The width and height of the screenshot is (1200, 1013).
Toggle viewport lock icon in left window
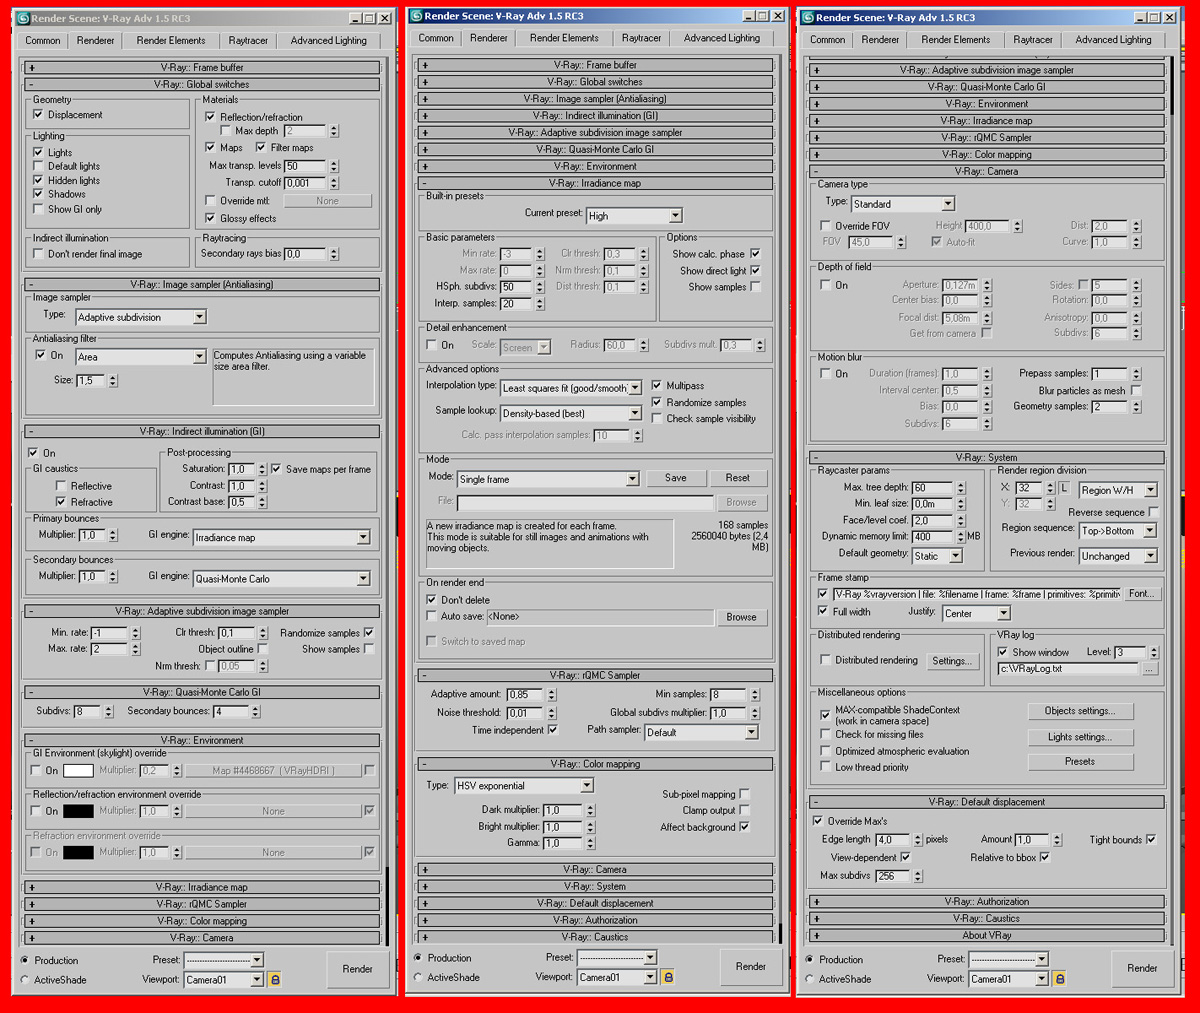point(275,980)
